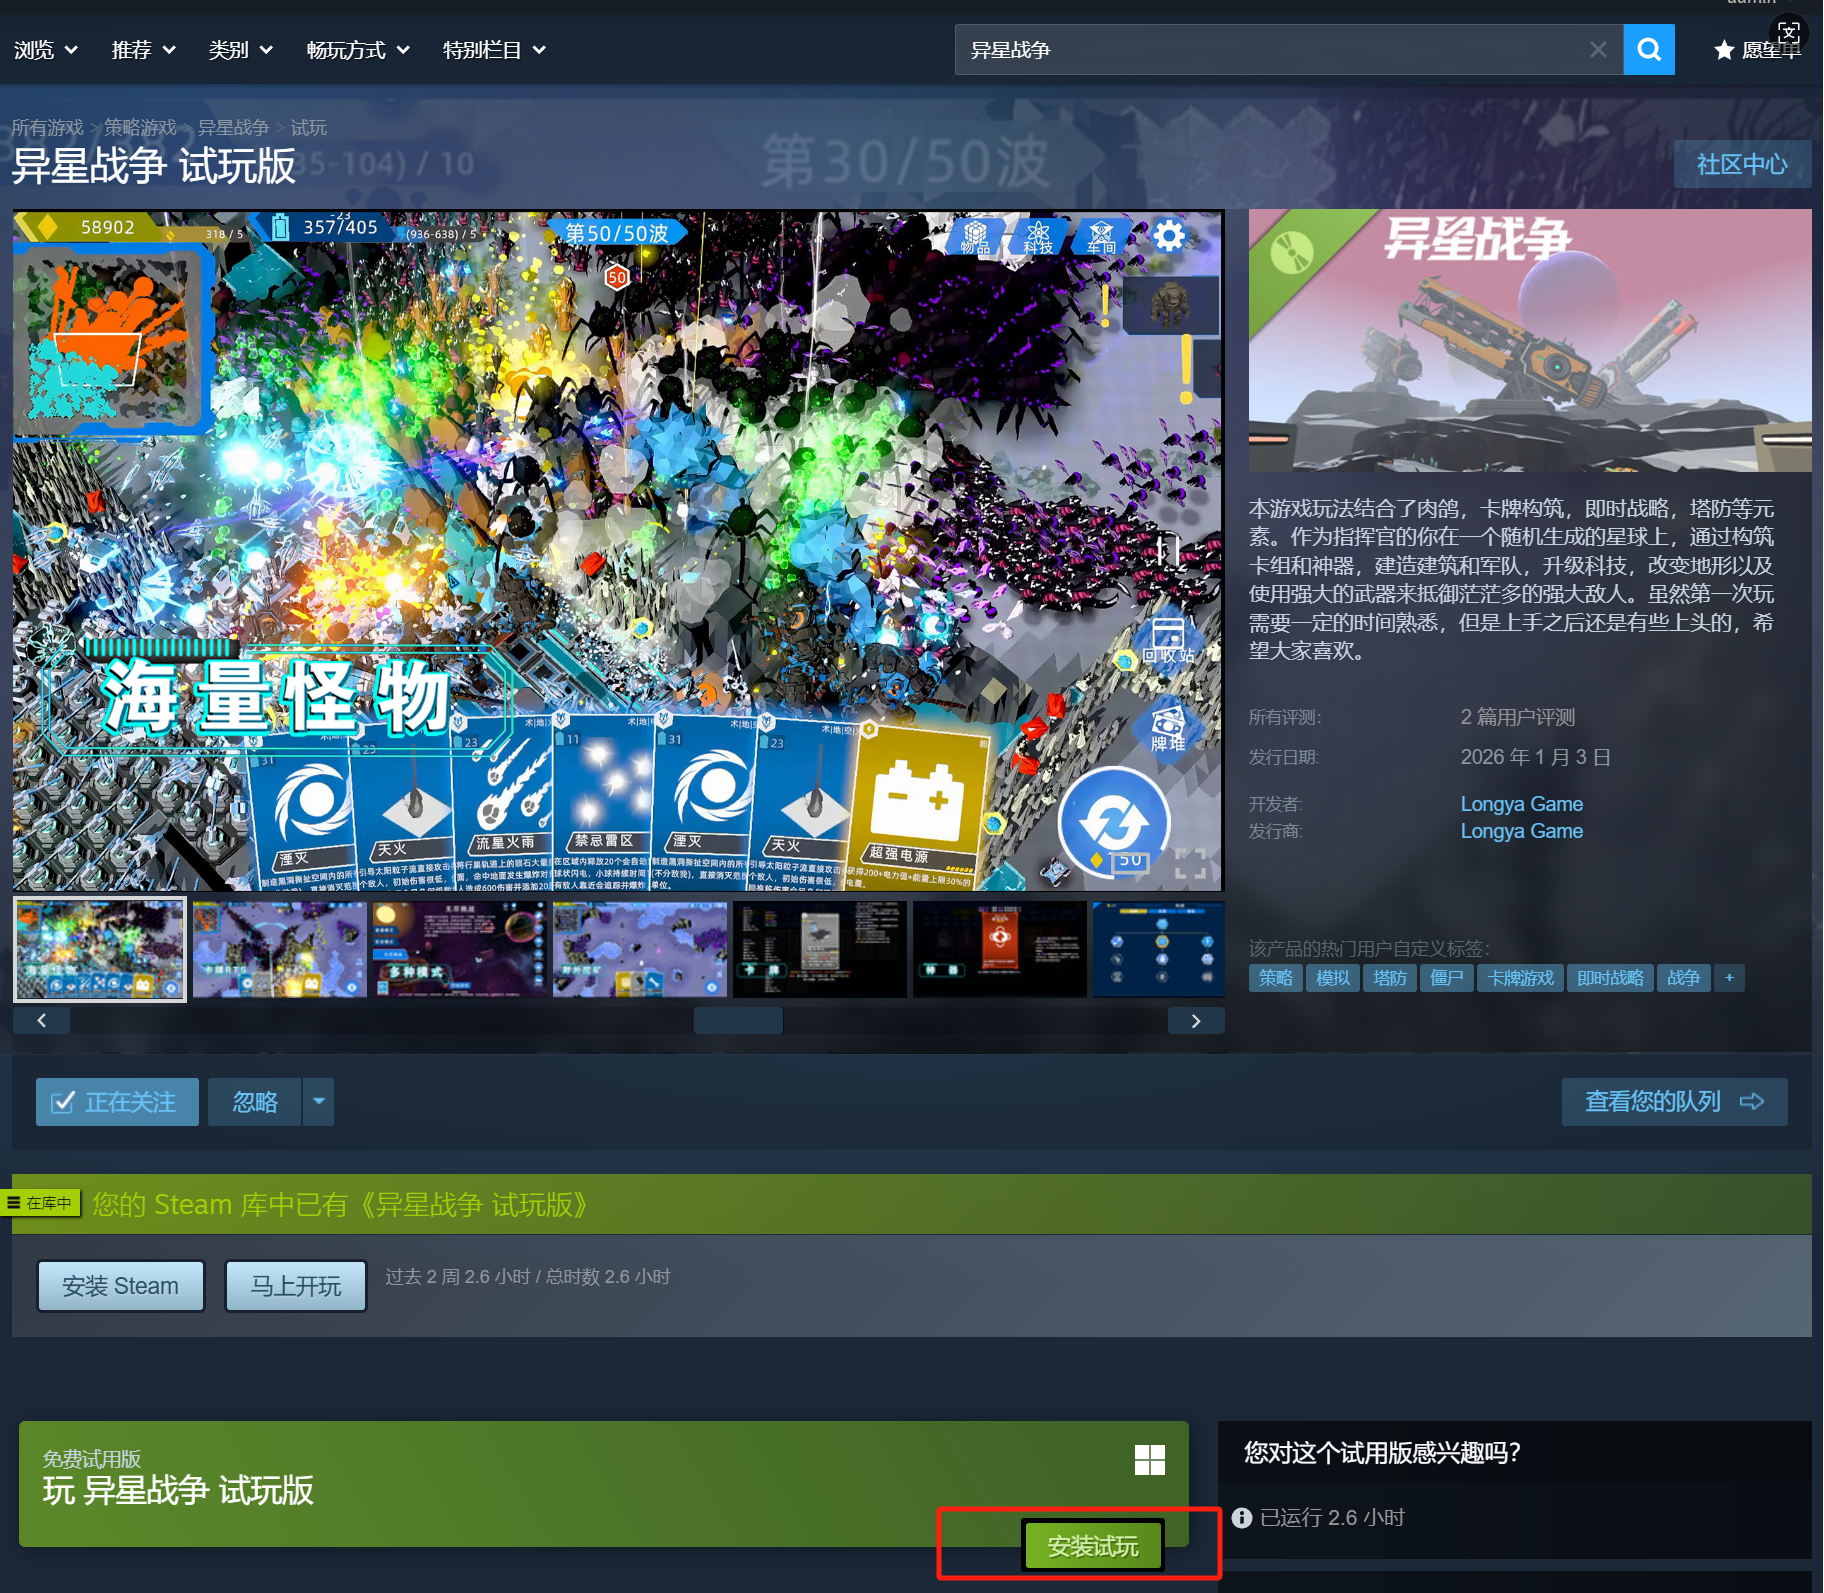Add a new tag with plus button
The image size is (1824, 1593).
(x=1729, y=978)
